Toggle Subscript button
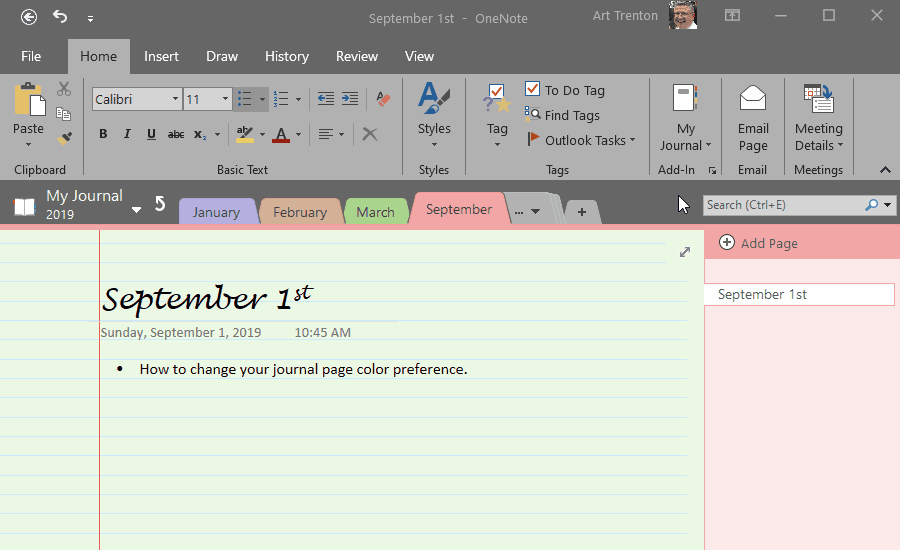The width and height of the screenshot is (900, 550). [x=199, y=134]
